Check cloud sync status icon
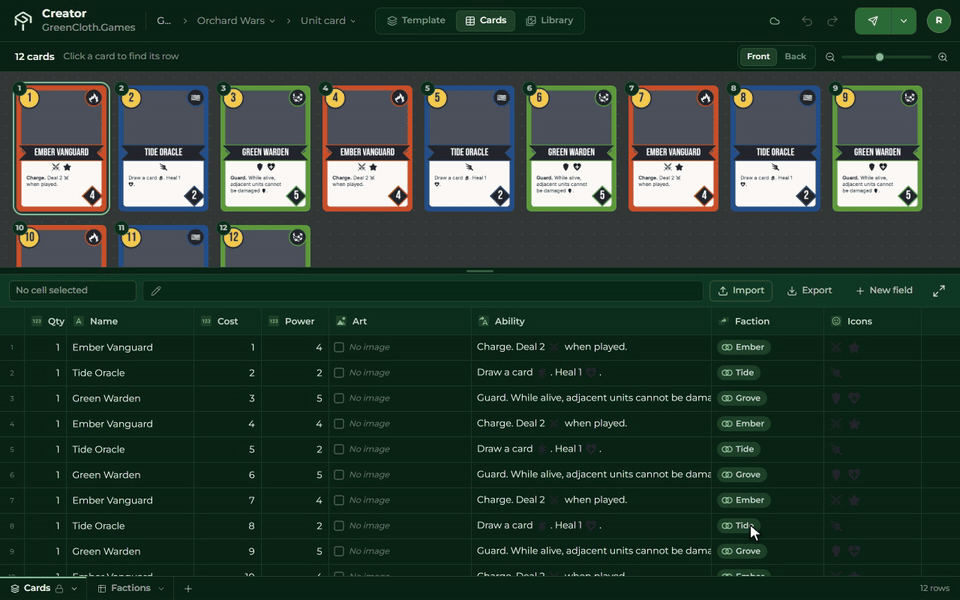This screenshot has width=960, height=600. (774, 21)
